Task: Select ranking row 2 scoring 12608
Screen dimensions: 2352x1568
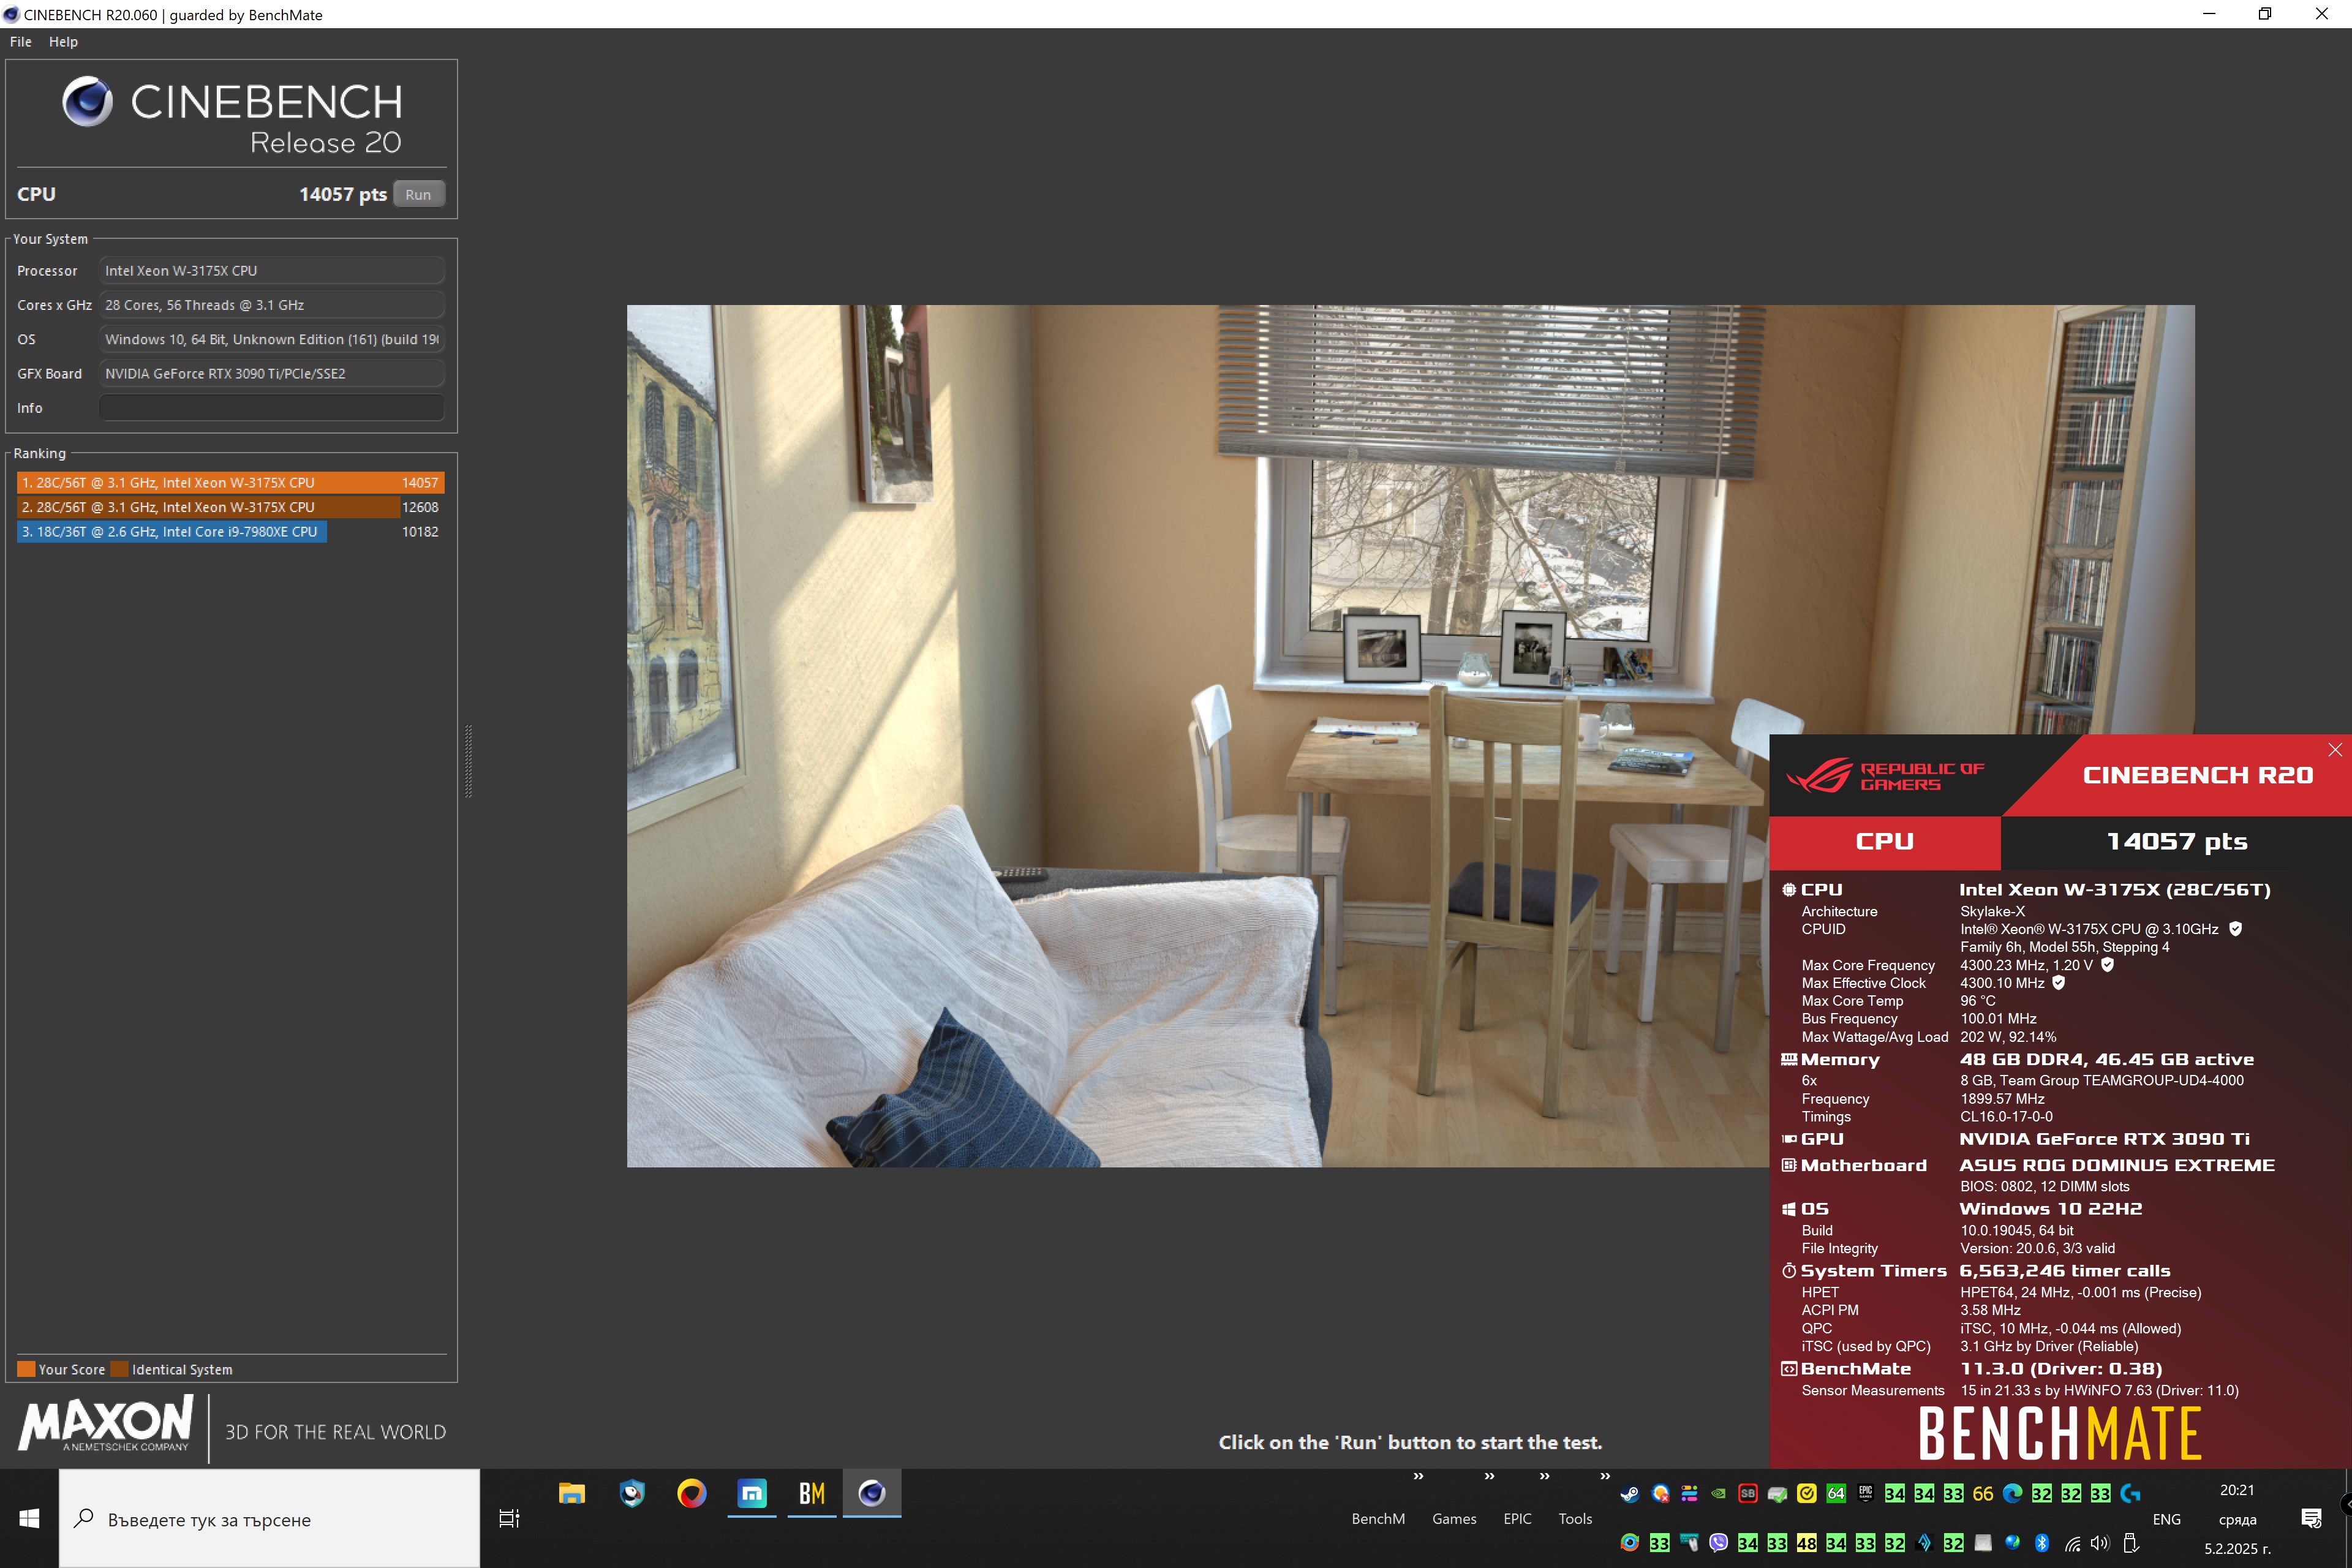Action: coord(230,507)
